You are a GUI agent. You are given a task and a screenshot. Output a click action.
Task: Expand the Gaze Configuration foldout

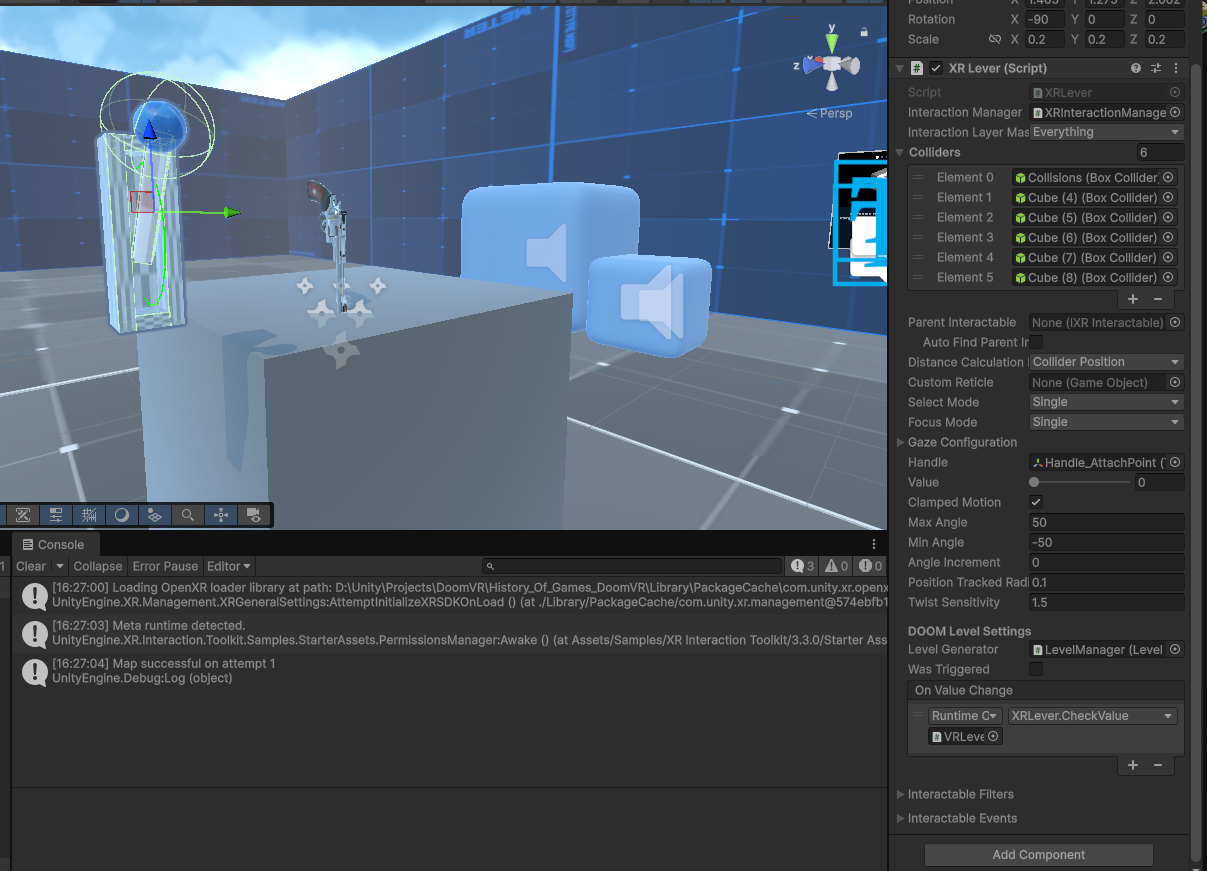pyautogui.click(x=900, y=442)
